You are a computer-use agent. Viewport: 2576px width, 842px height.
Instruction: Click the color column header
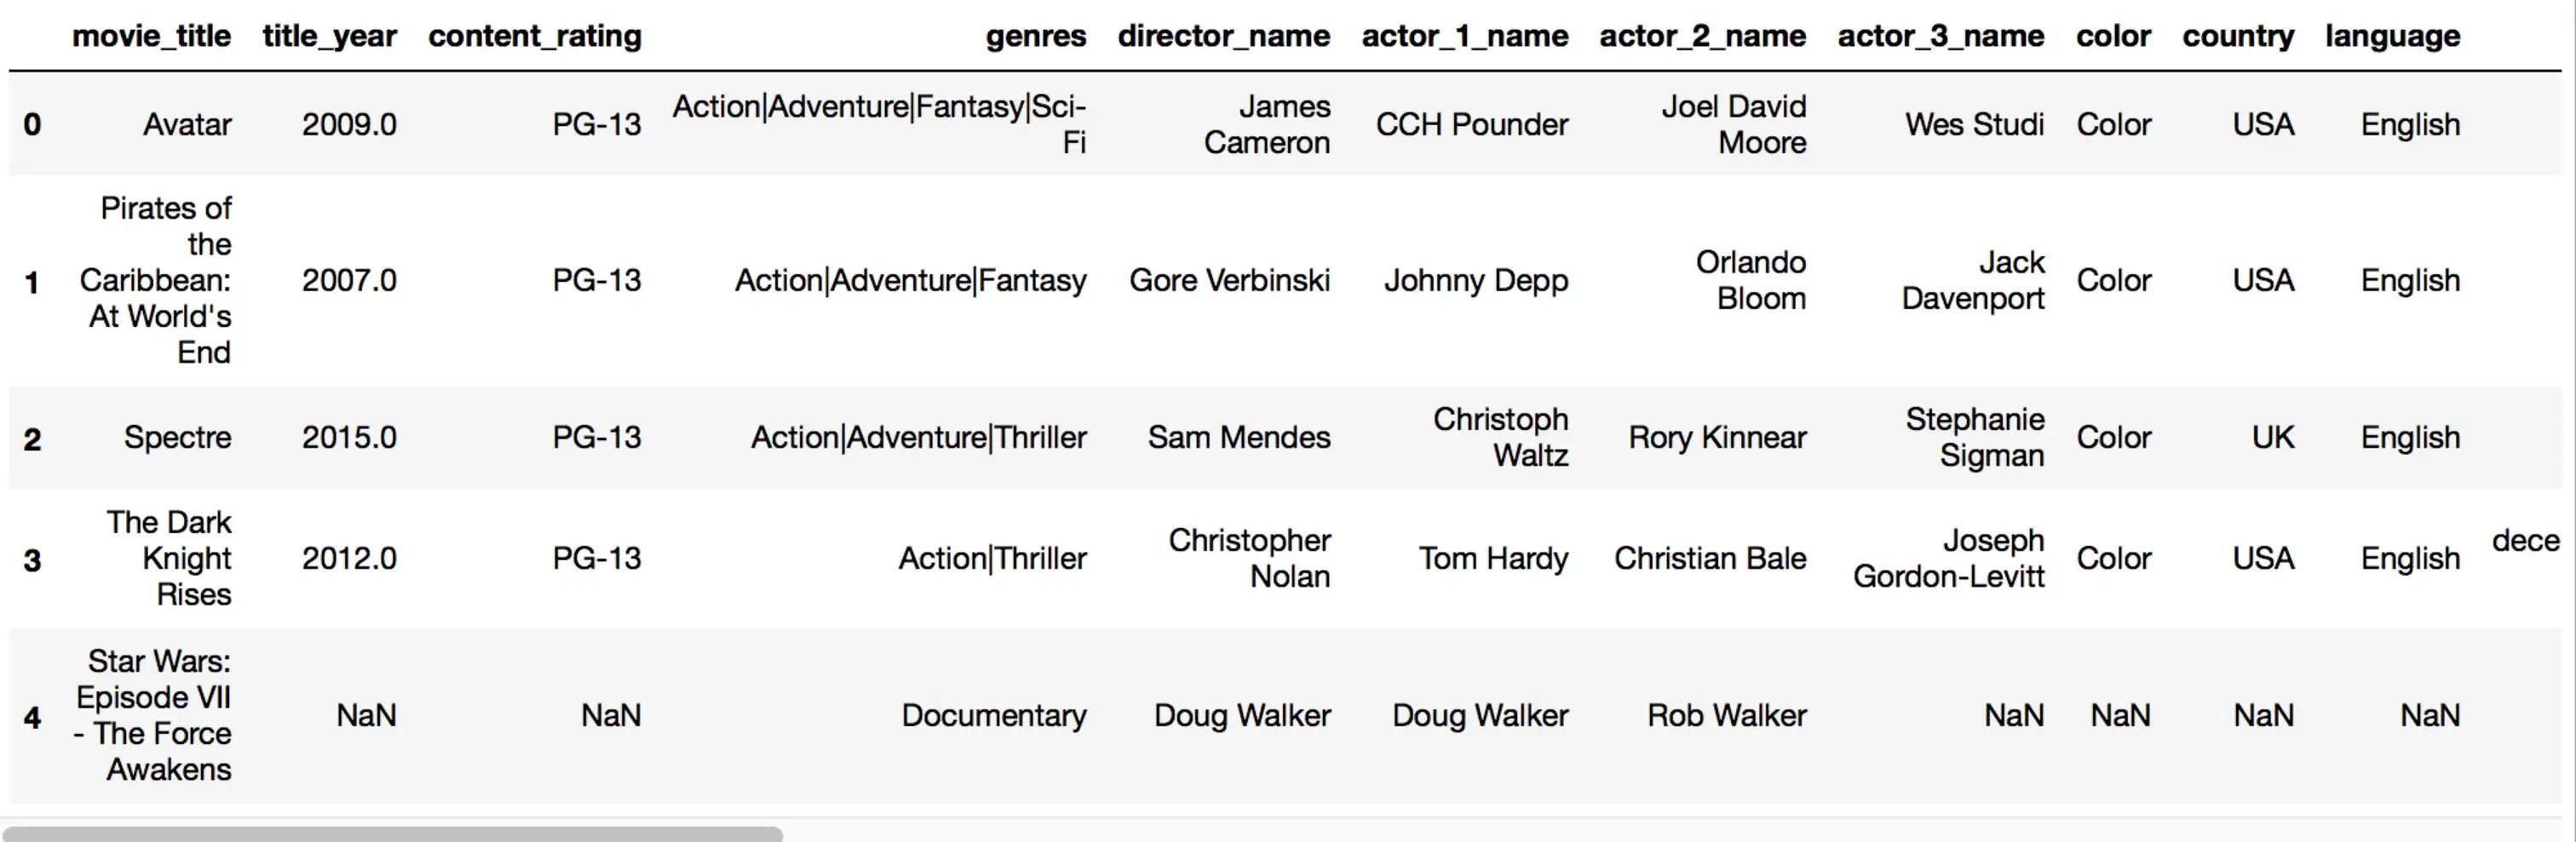[x=2112, y=36]
